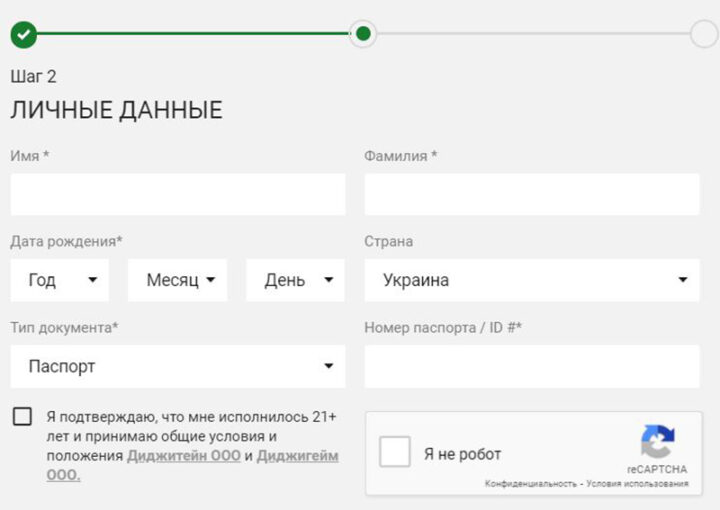Expand the Тип документа dropdown showing Паспорт
Screen dimensions: 720x510
point(178,366)
